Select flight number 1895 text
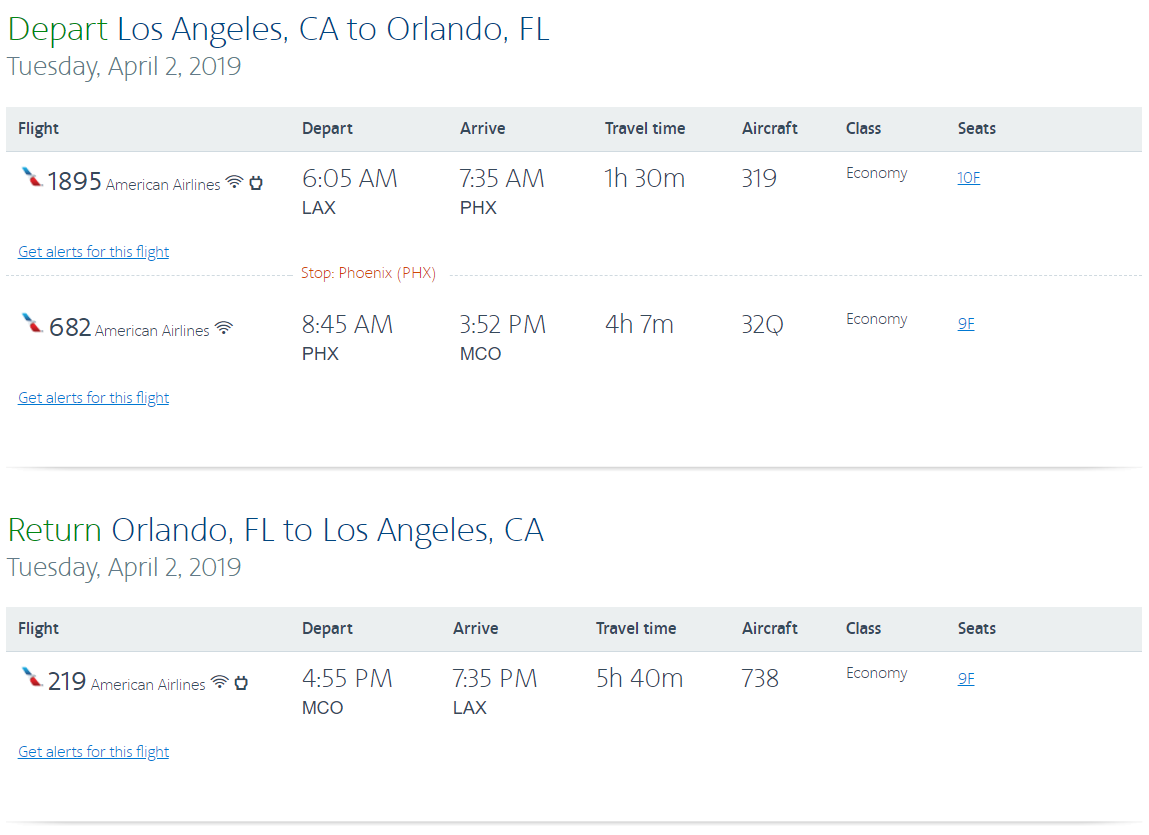1149x835 pixels. point(74,181)
